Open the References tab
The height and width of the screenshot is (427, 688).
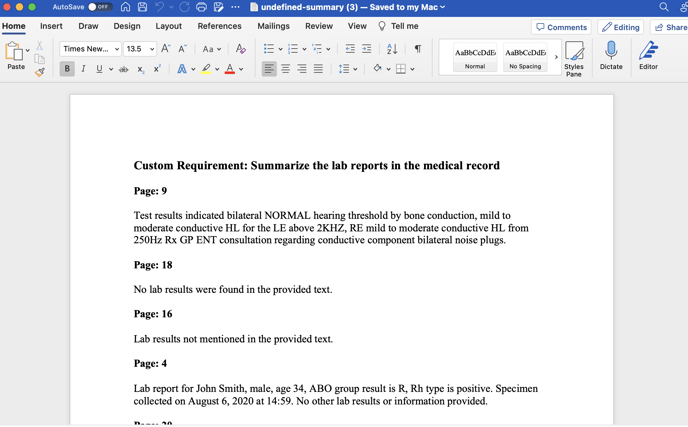219,26
